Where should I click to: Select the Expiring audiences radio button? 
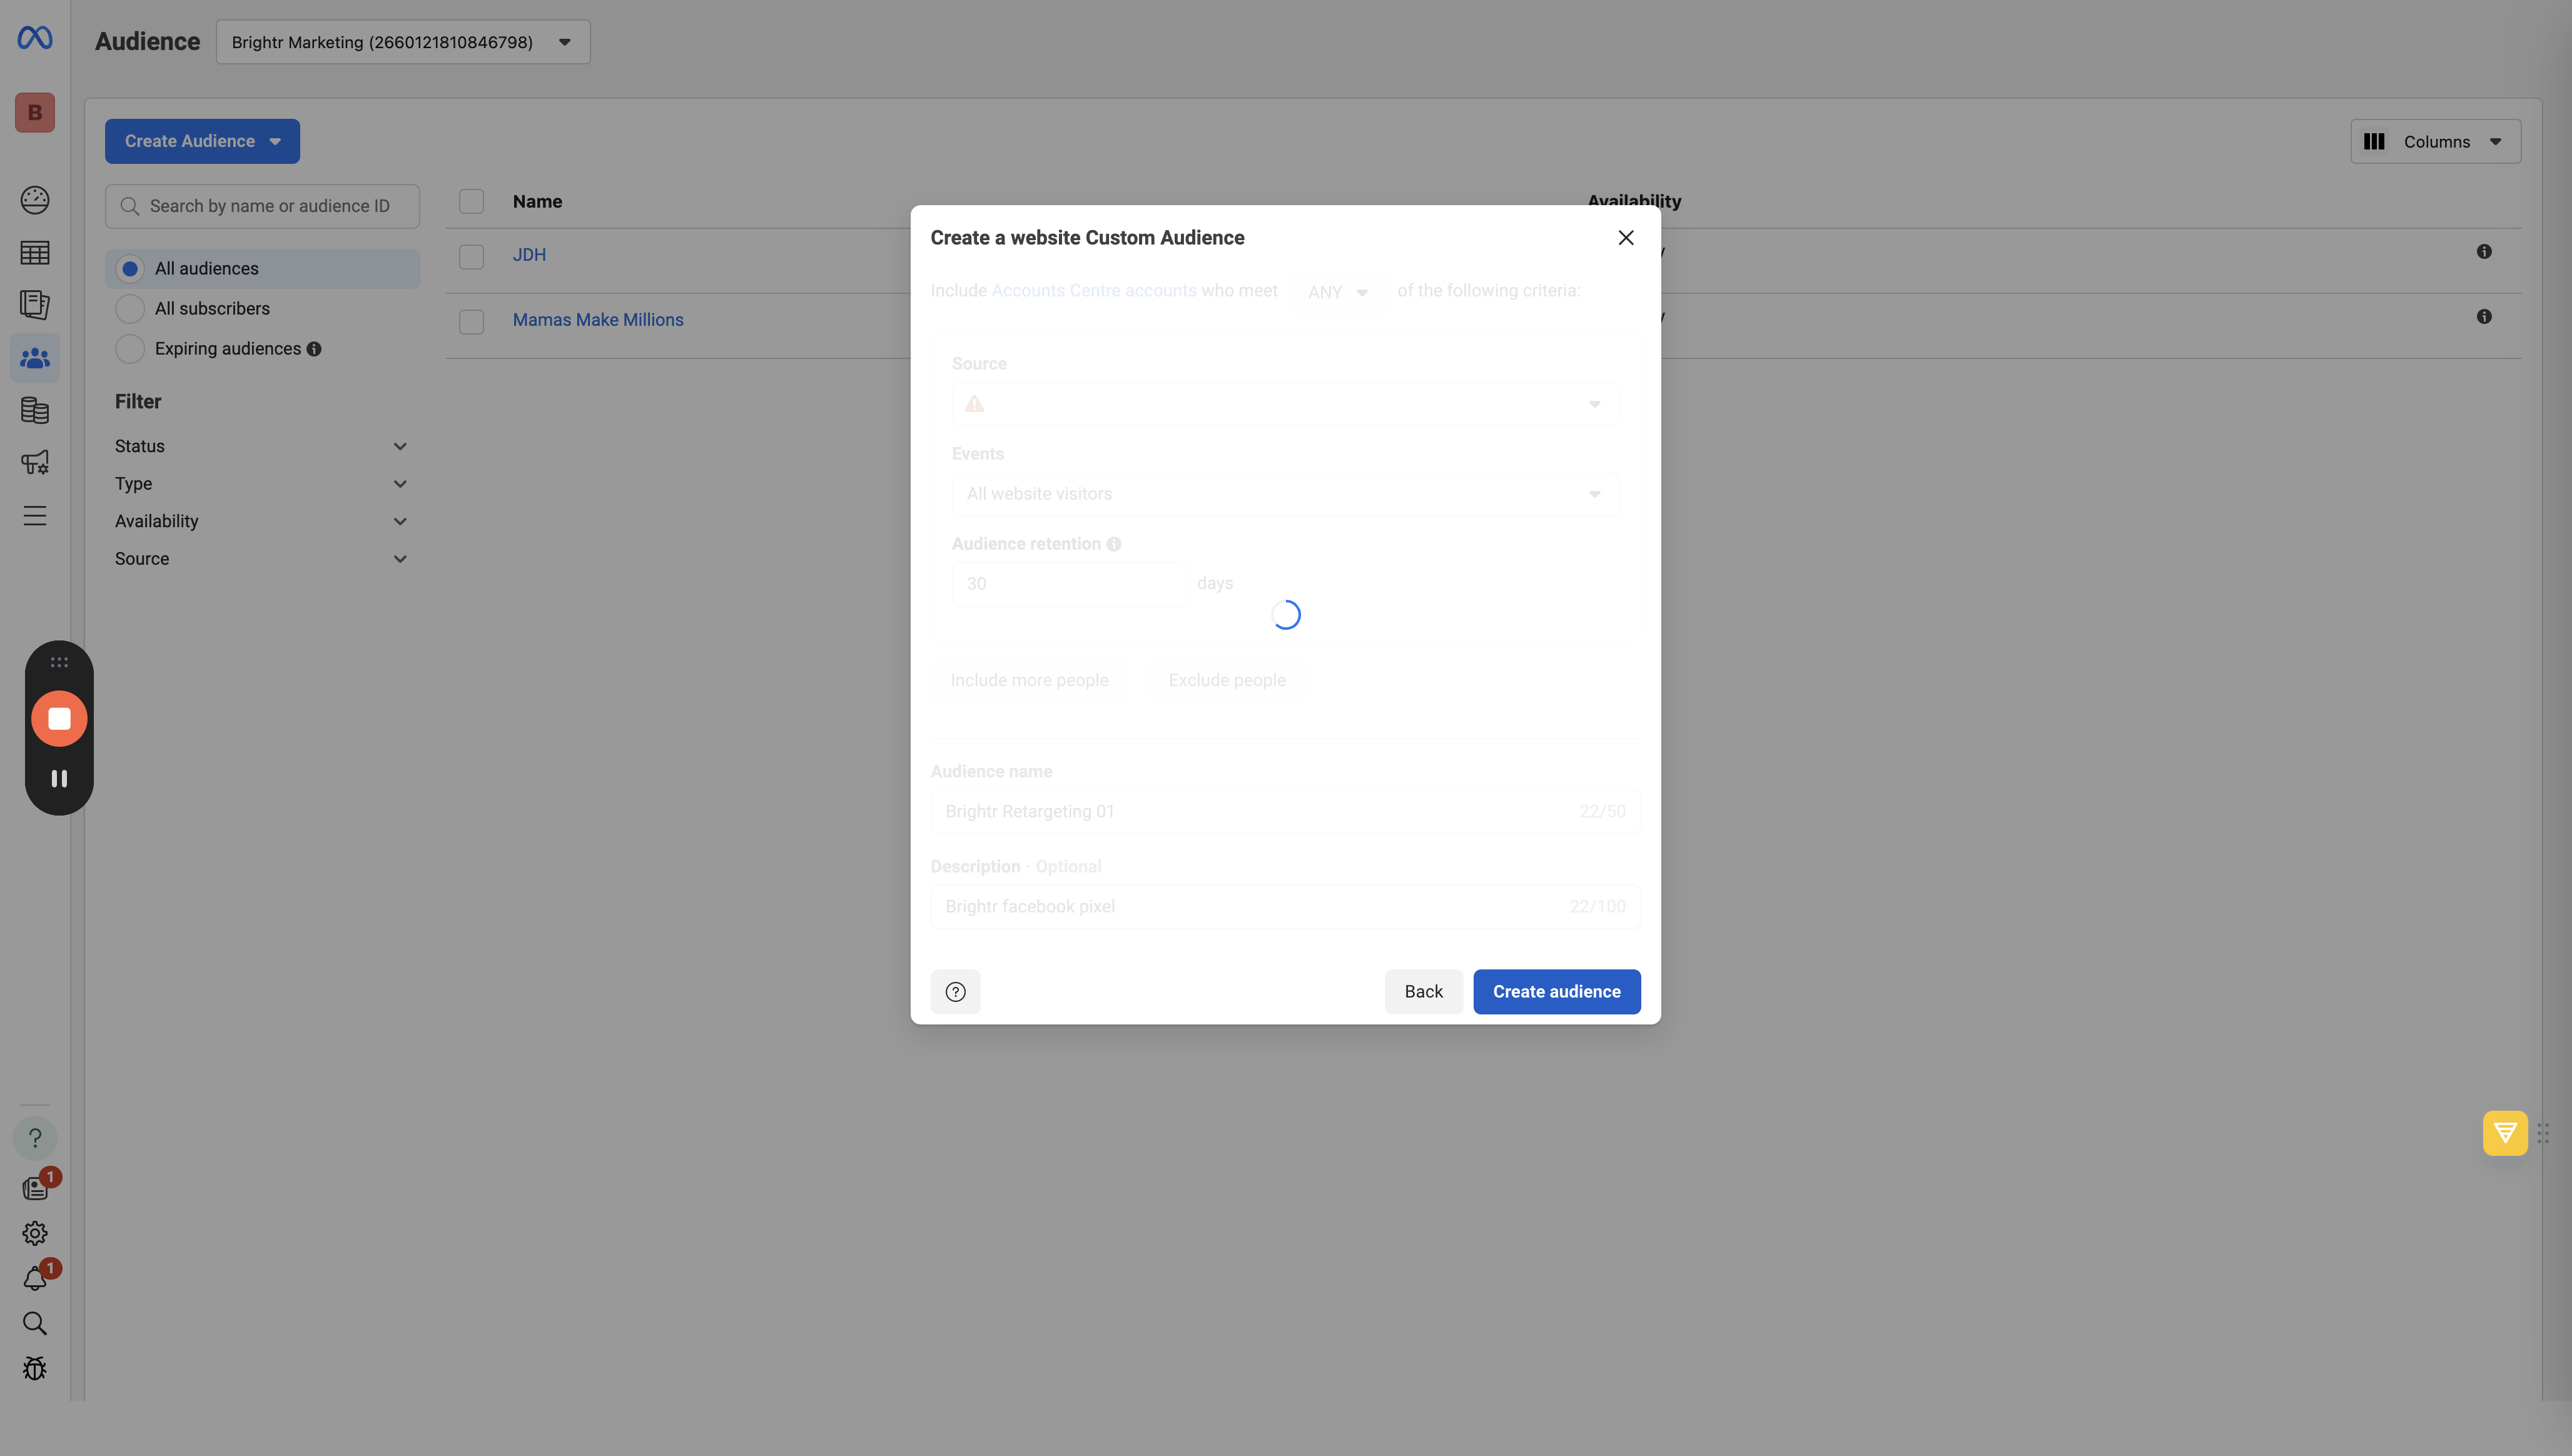pyautogui.click(x=130, y=349)
